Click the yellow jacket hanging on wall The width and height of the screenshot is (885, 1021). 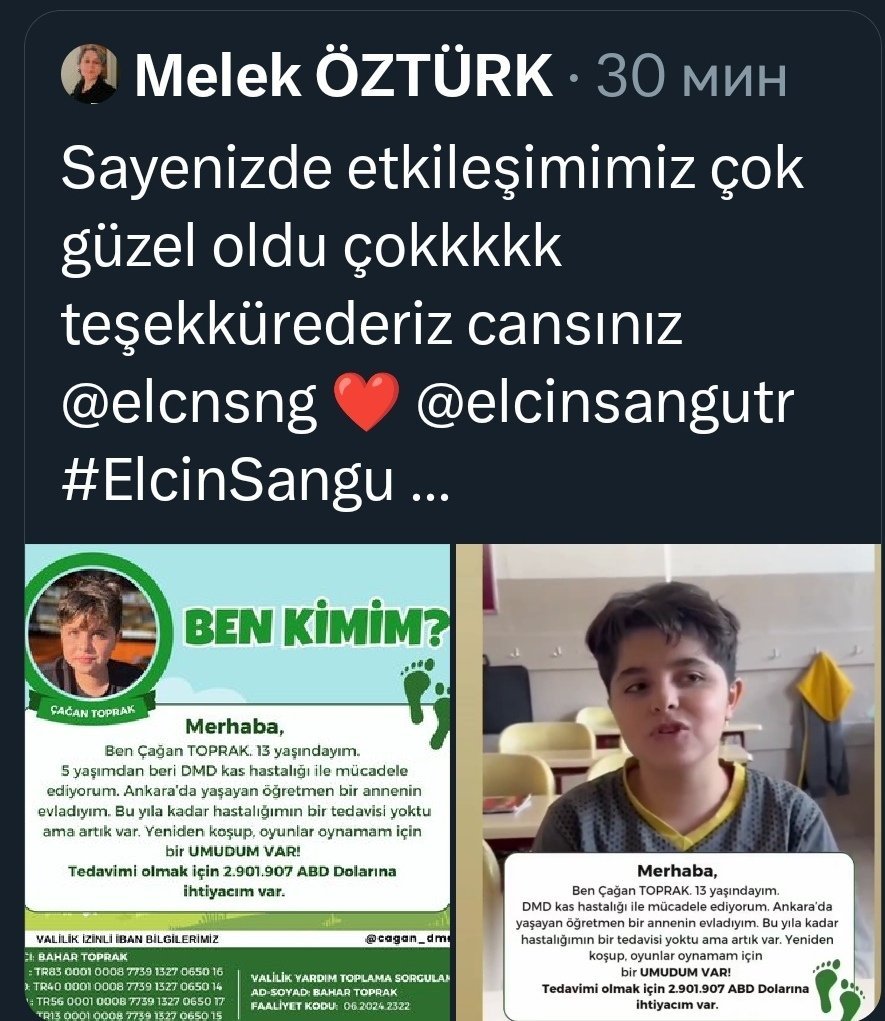824,685
